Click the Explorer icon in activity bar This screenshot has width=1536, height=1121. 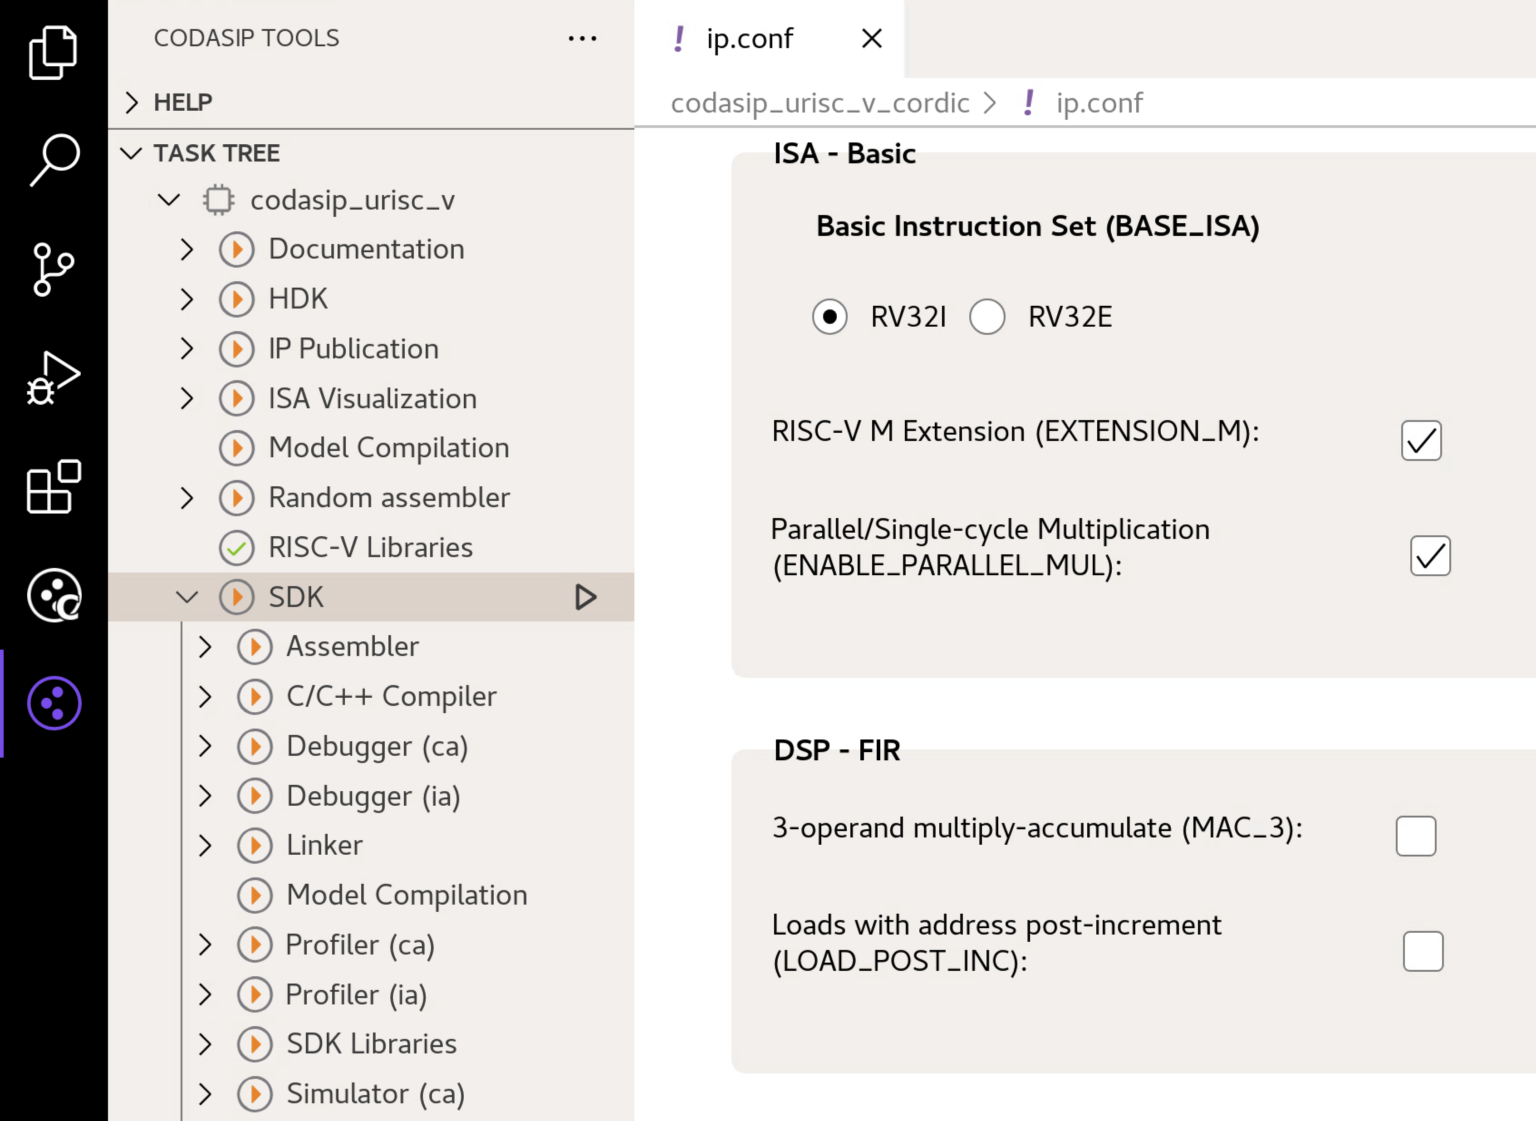click(x=53, y=52)
